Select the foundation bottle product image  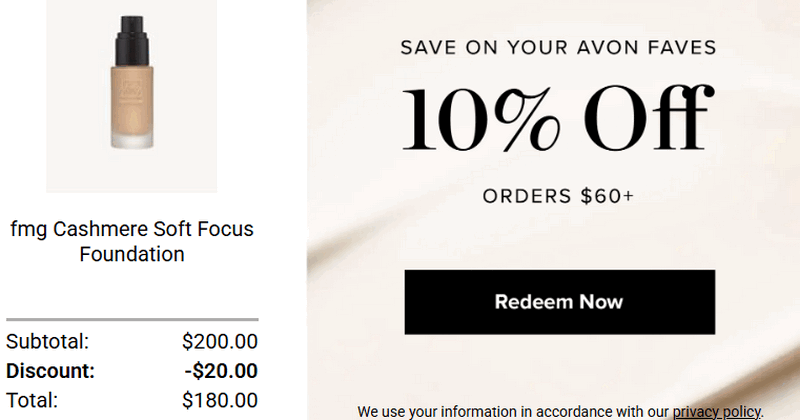131,95
